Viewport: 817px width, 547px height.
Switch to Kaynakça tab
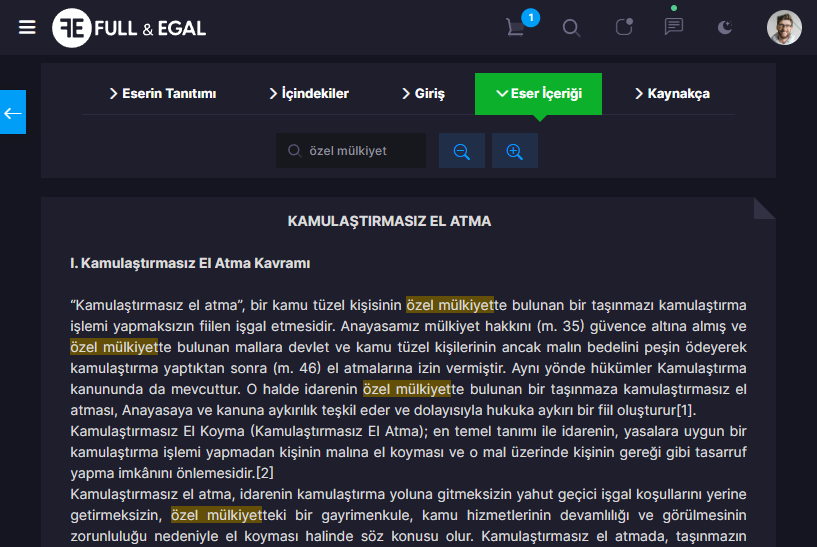[x=672, y=94]
